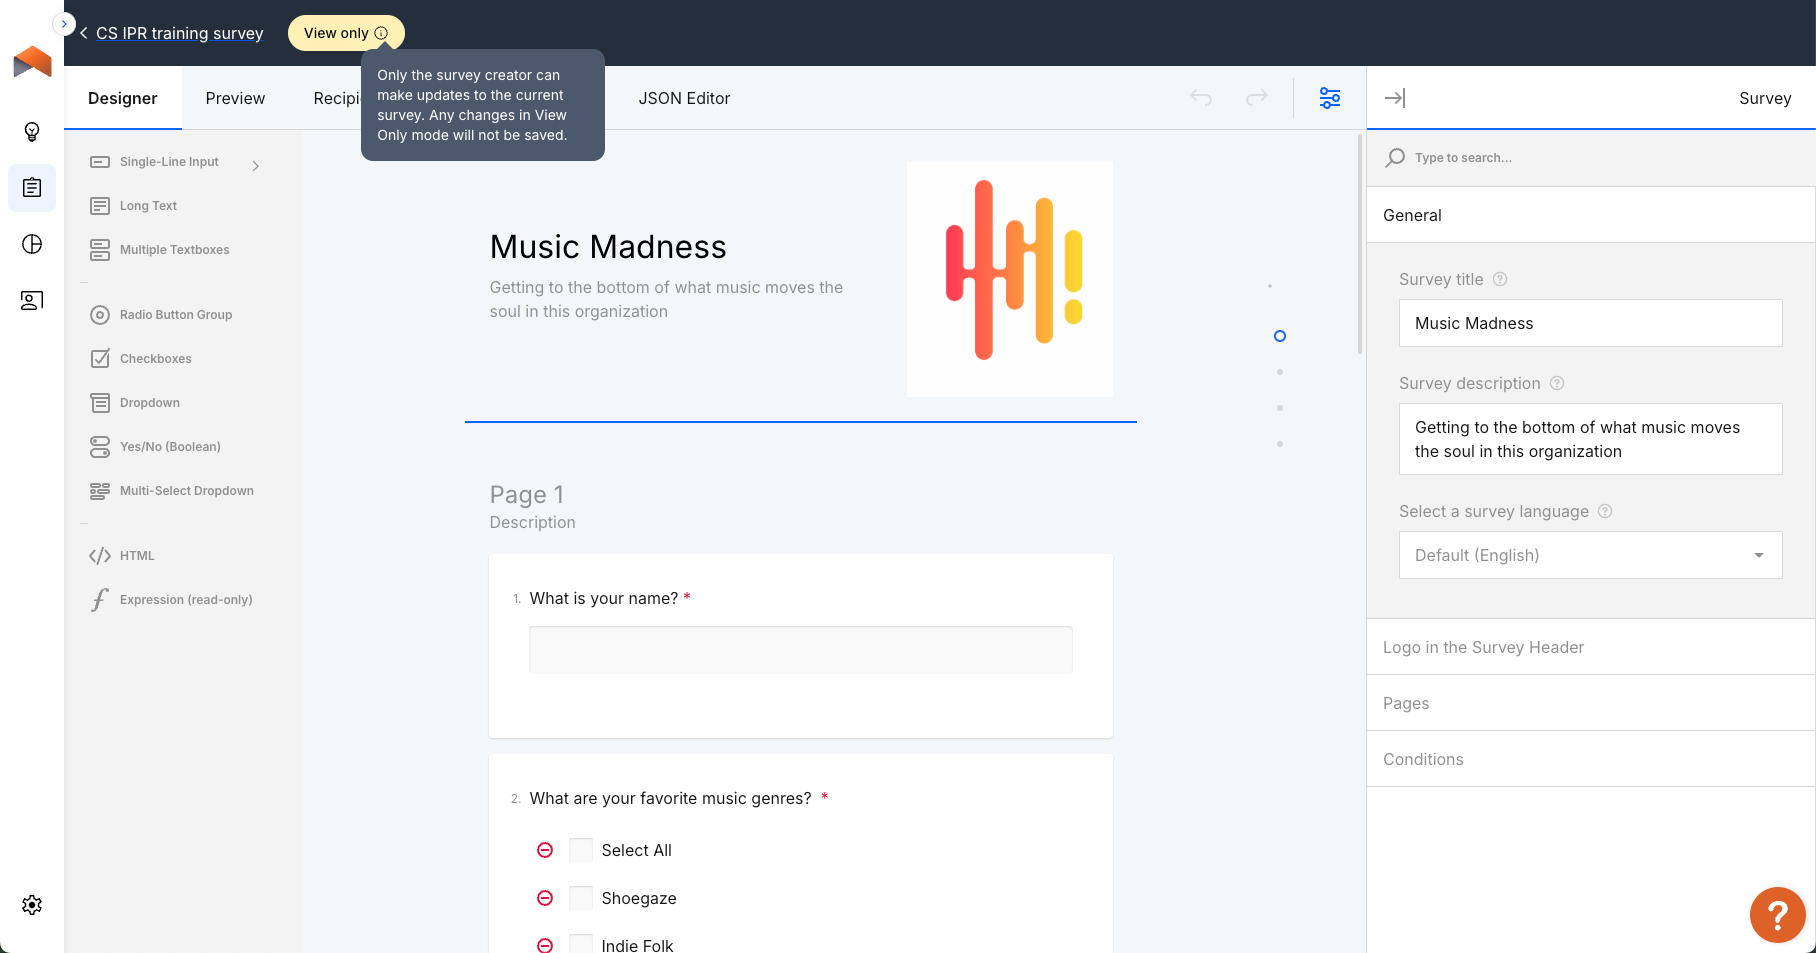
Task: Click the help icon next to Survey description
Action: click(1557, 383)
